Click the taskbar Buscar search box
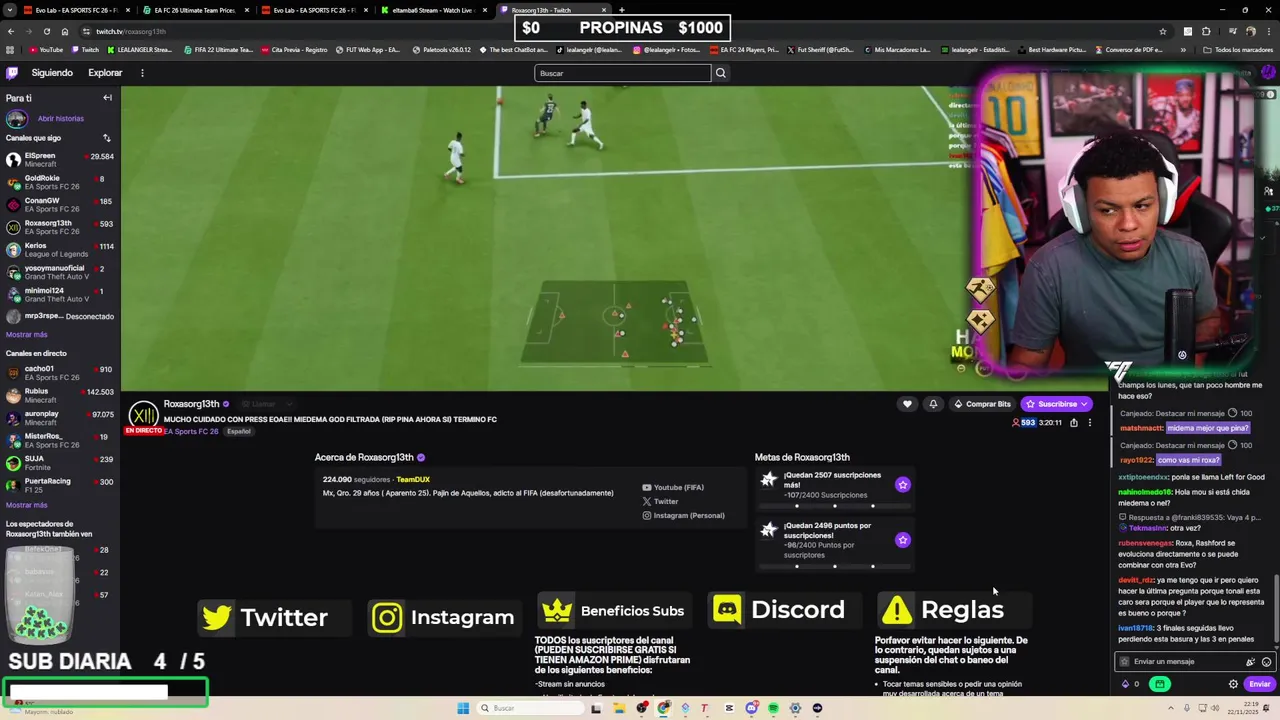This screenshot has width=1280, height=720. point(528,708)
